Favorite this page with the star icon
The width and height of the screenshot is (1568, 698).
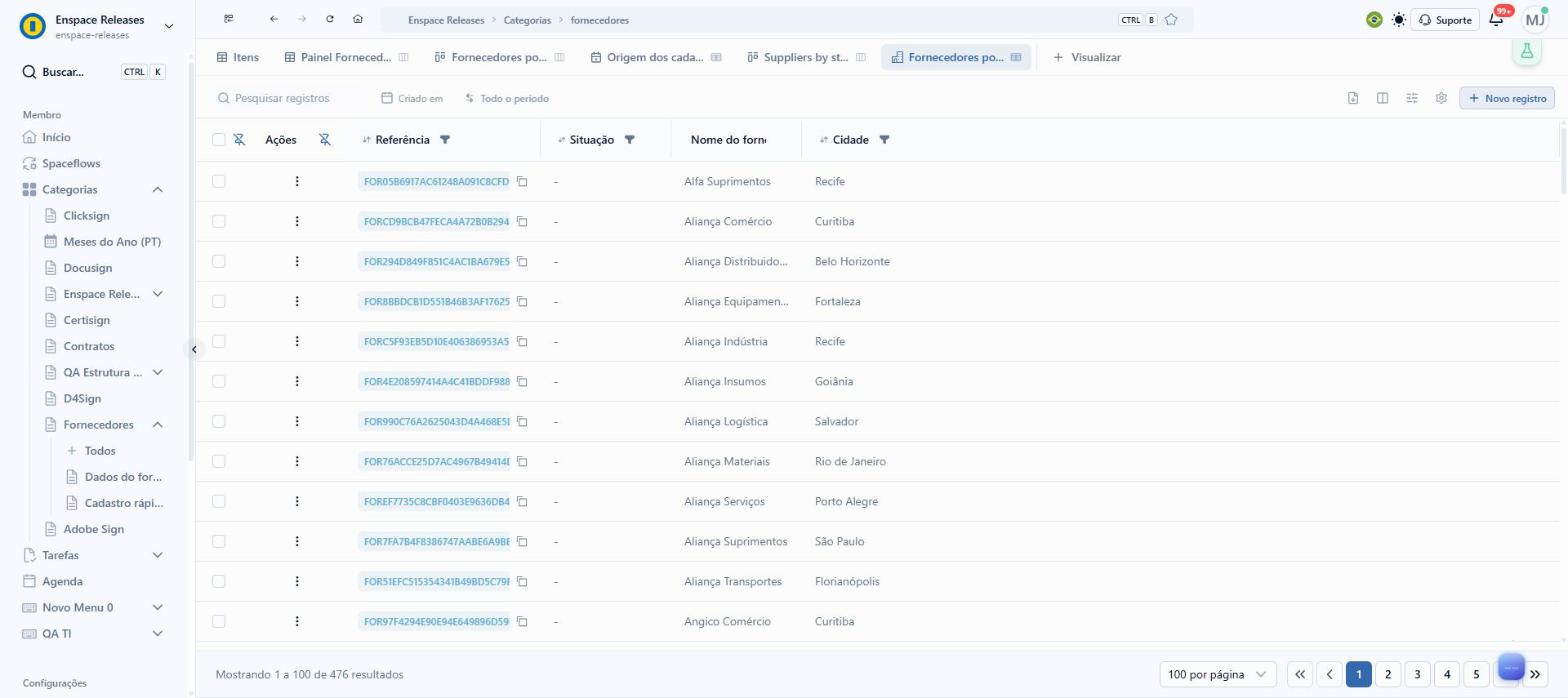point(1171,19)
